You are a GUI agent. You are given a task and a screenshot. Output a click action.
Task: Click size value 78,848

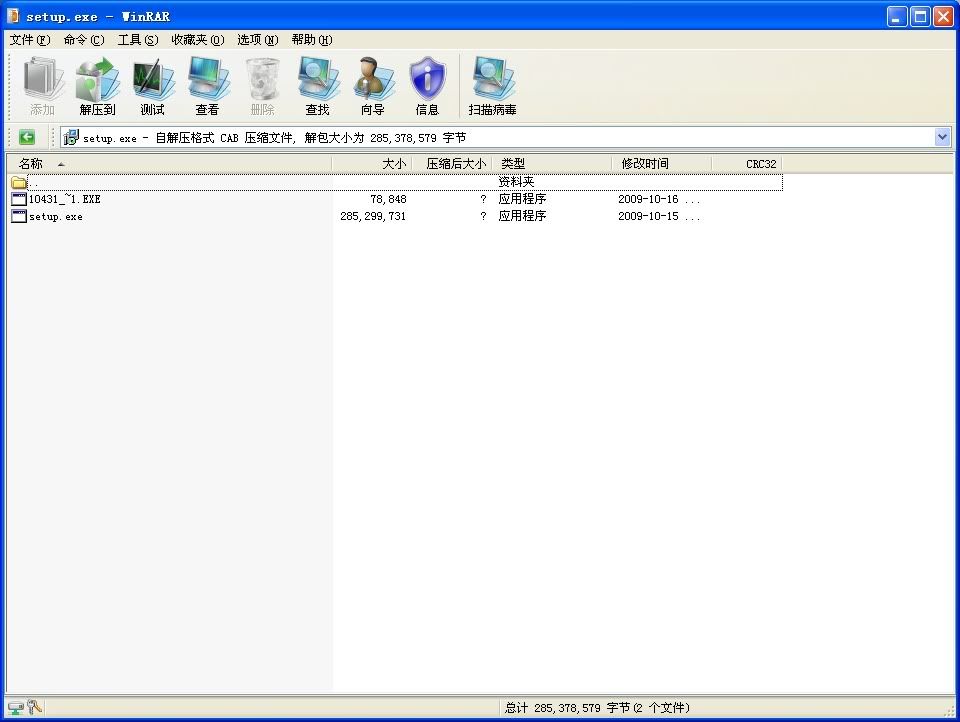coord(388,199)
